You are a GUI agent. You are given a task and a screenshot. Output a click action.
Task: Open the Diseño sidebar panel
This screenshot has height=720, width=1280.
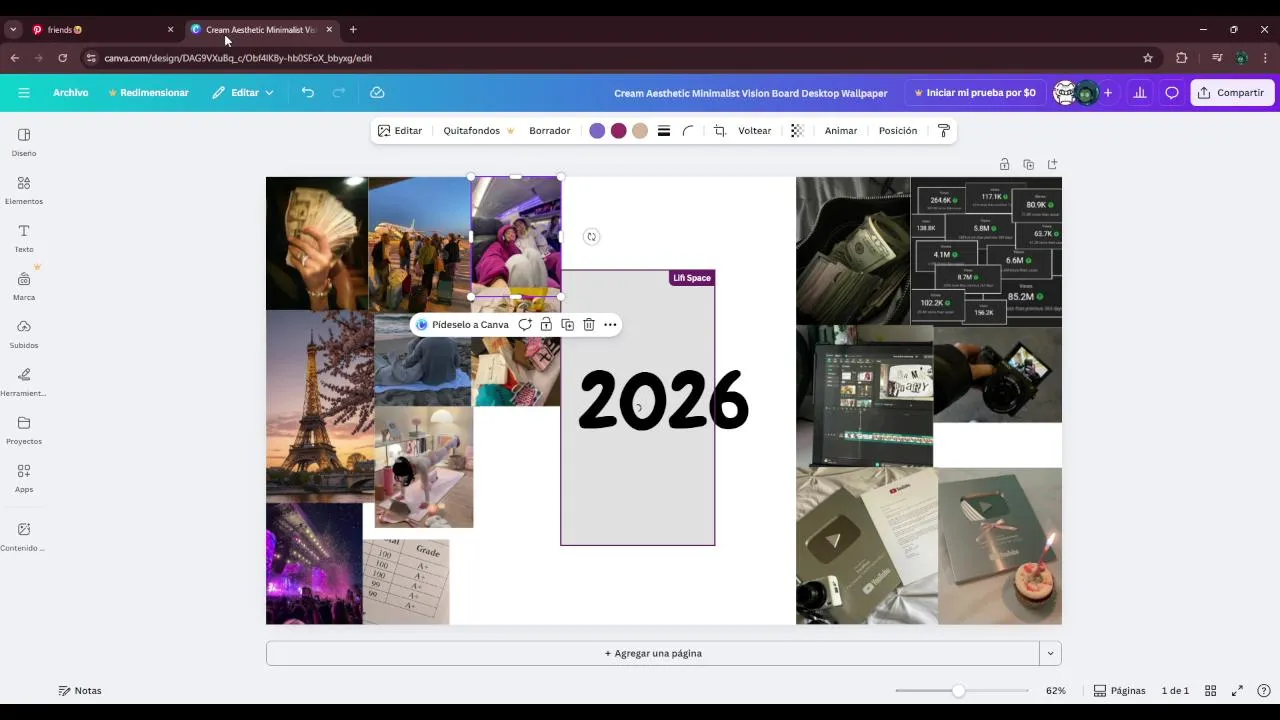[24, 142]
